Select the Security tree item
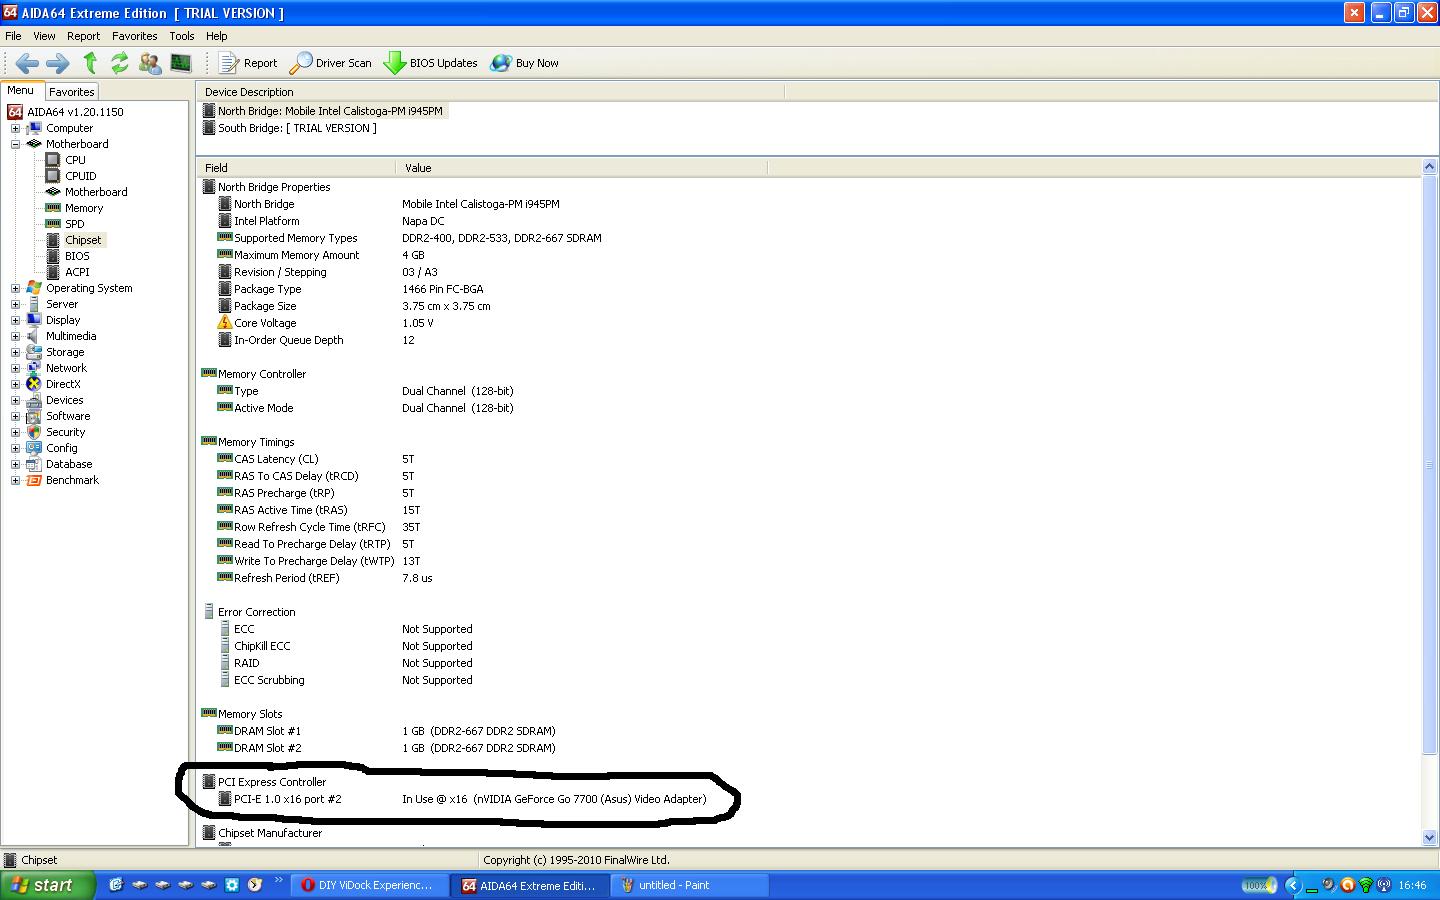Viewport: 1440px width, 900px height. click(x=65, y=432)
